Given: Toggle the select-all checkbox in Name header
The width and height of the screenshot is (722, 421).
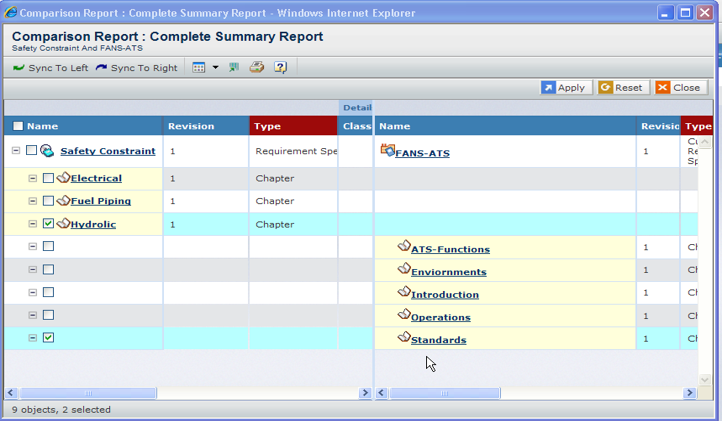Looking at the screenshot, I should [x=18, y=126].
